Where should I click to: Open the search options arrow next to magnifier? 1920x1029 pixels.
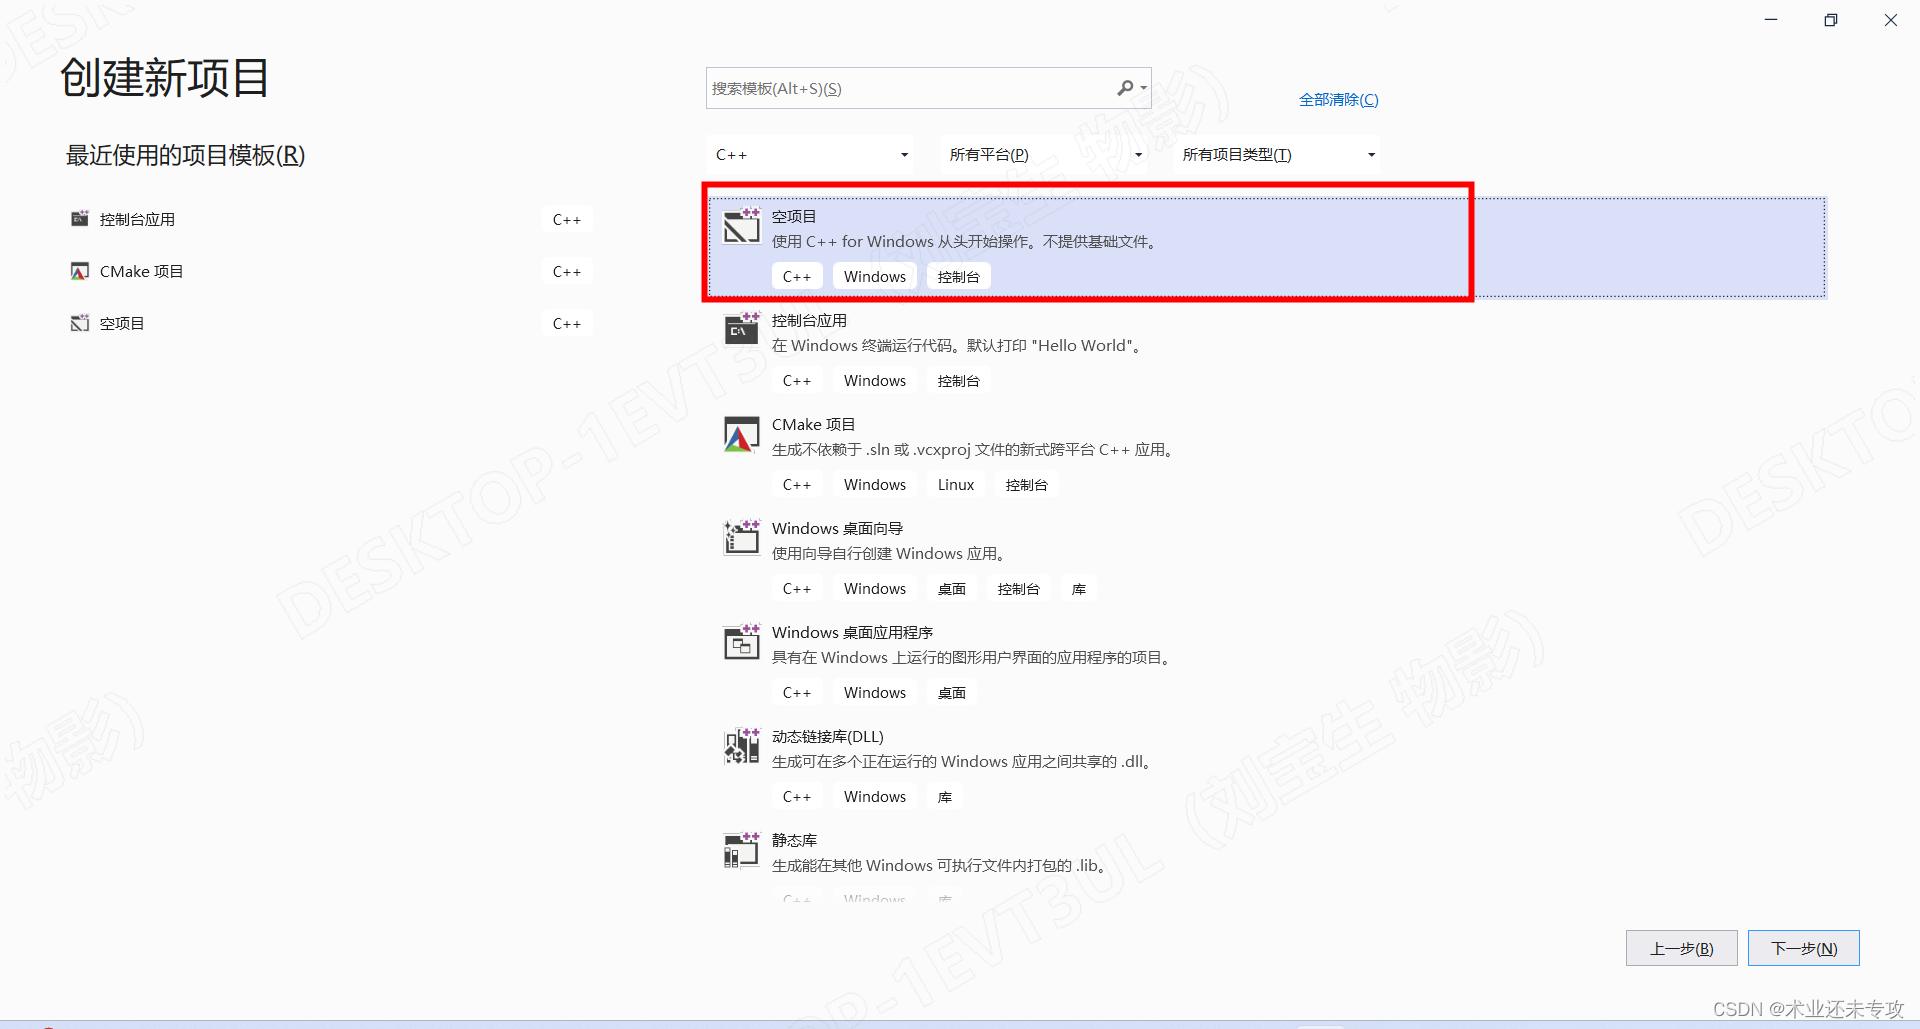(1143, 88)
